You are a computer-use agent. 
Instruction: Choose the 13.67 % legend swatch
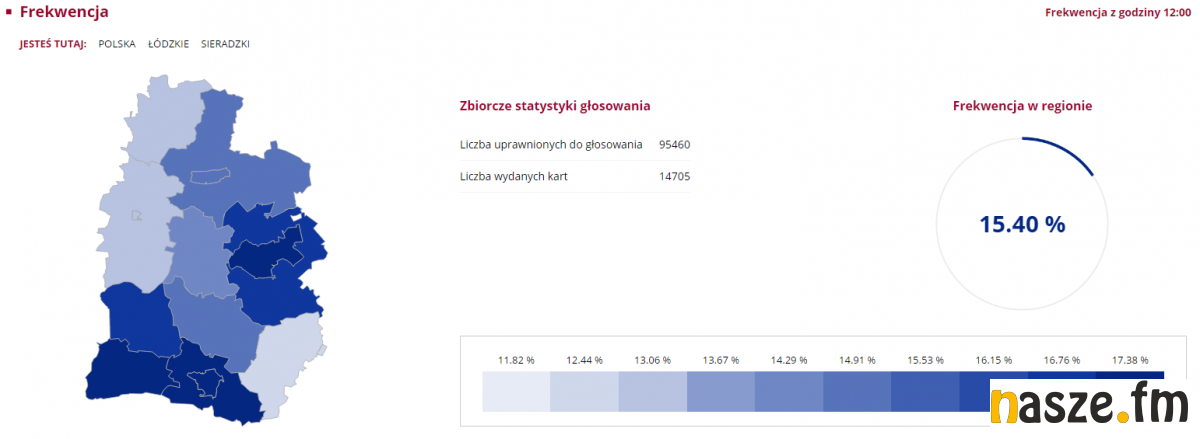pyautogui.click(x=720, y=391)
